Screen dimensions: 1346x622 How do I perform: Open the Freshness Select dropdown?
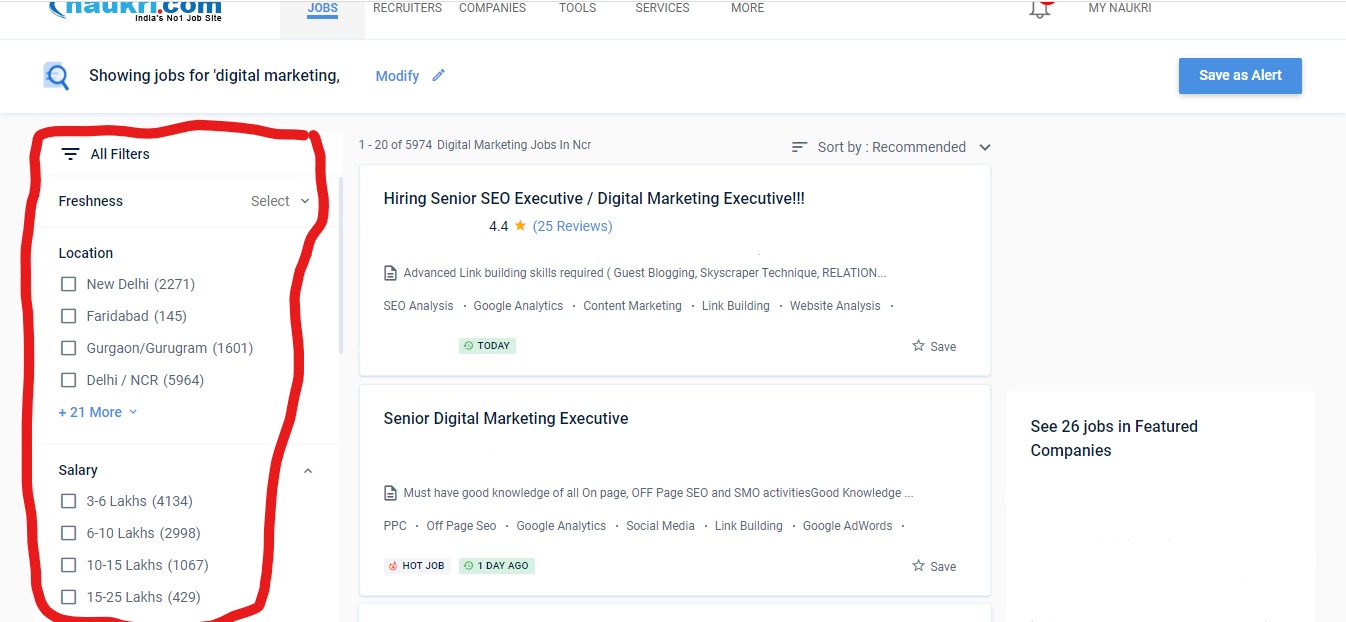pyautogui.click(x=280, y=201)
